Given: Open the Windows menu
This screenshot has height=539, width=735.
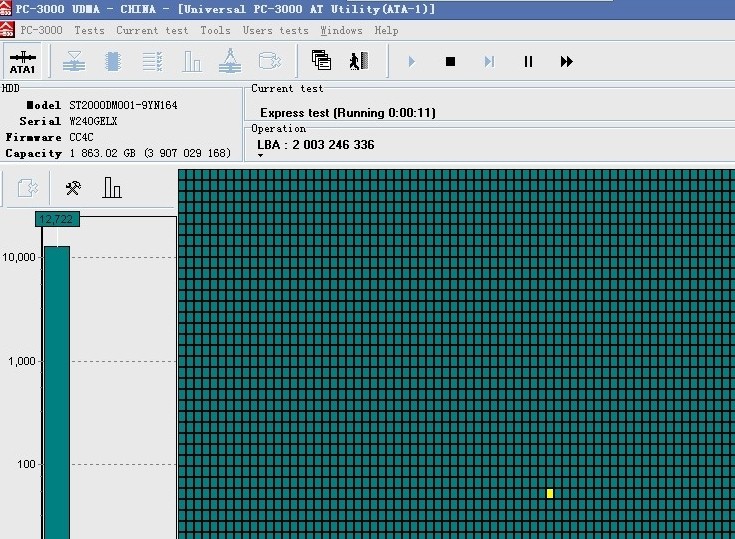Looking at the screenshot, I should (x=341, y=30).
